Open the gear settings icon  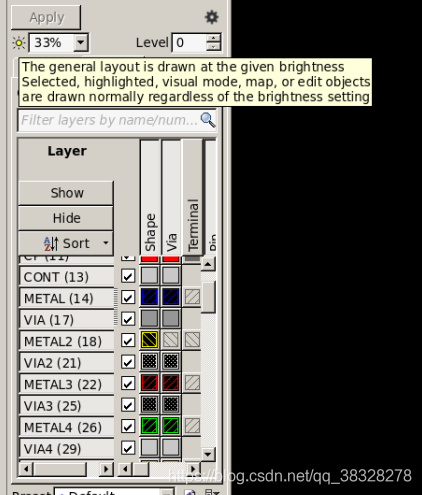[x=211, y=17]
